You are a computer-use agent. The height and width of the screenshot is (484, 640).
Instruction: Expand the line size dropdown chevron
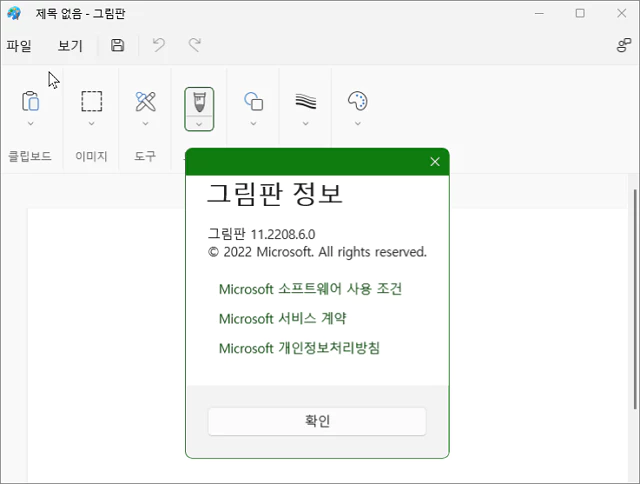(306, 123)
